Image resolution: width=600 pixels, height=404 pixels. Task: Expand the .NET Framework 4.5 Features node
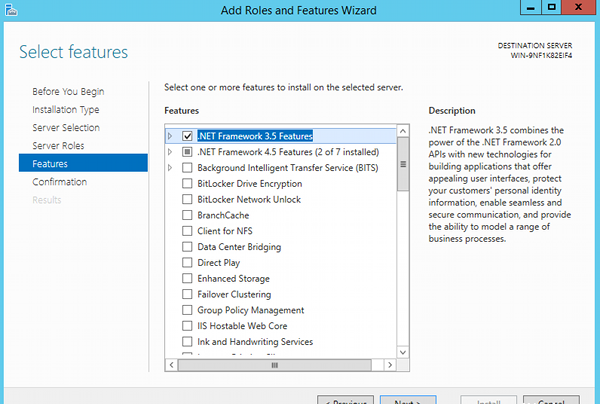(x=170, y=152)
